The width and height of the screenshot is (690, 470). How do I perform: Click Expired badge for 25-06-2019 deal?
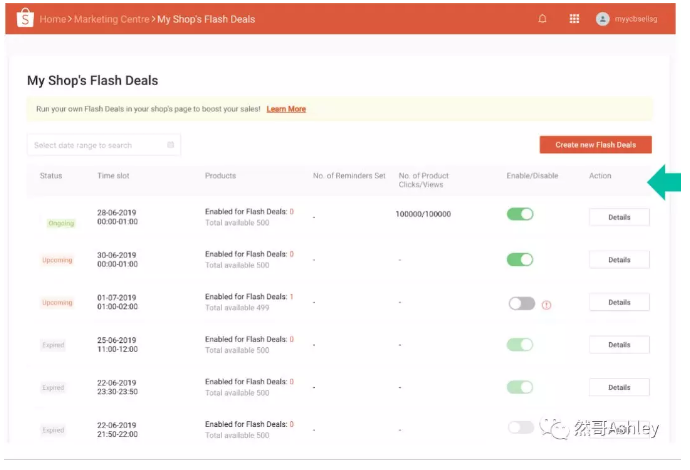53,345
